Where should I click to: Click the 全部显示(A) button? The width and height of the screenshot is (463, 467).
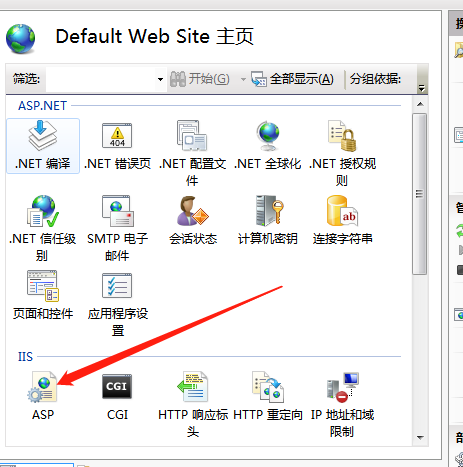pos(292,79)
